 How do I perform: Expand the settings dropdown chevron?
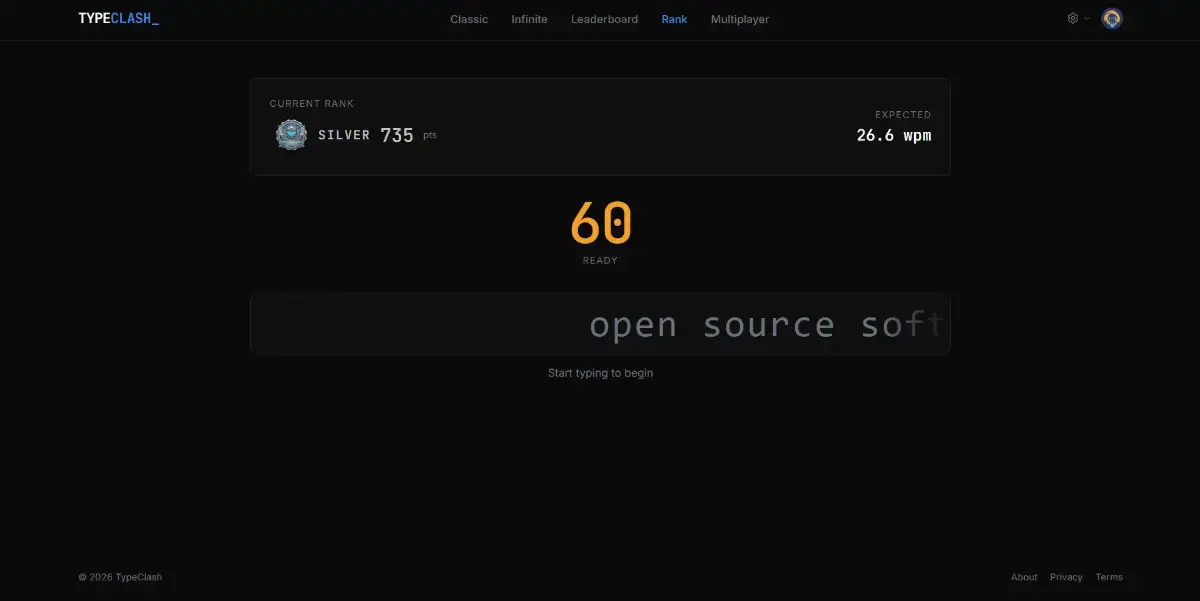pyautogui.click(x=1086, y=18)
